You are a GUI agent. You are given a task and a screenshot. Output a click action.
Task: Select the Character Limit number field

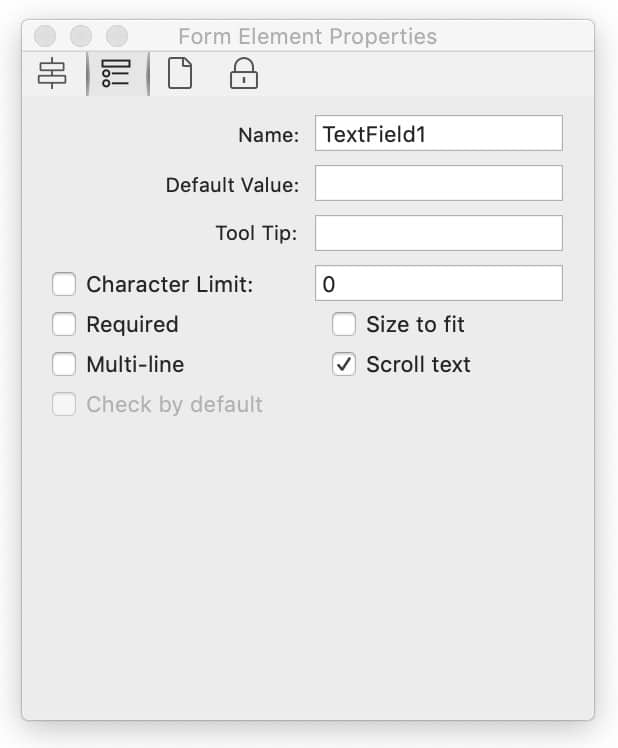pos(438,284)
